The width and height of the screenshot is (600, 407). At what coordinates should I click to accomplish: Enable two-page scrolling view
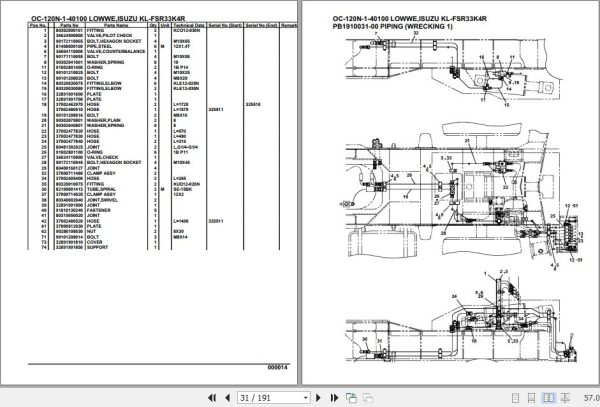[565, 398]
